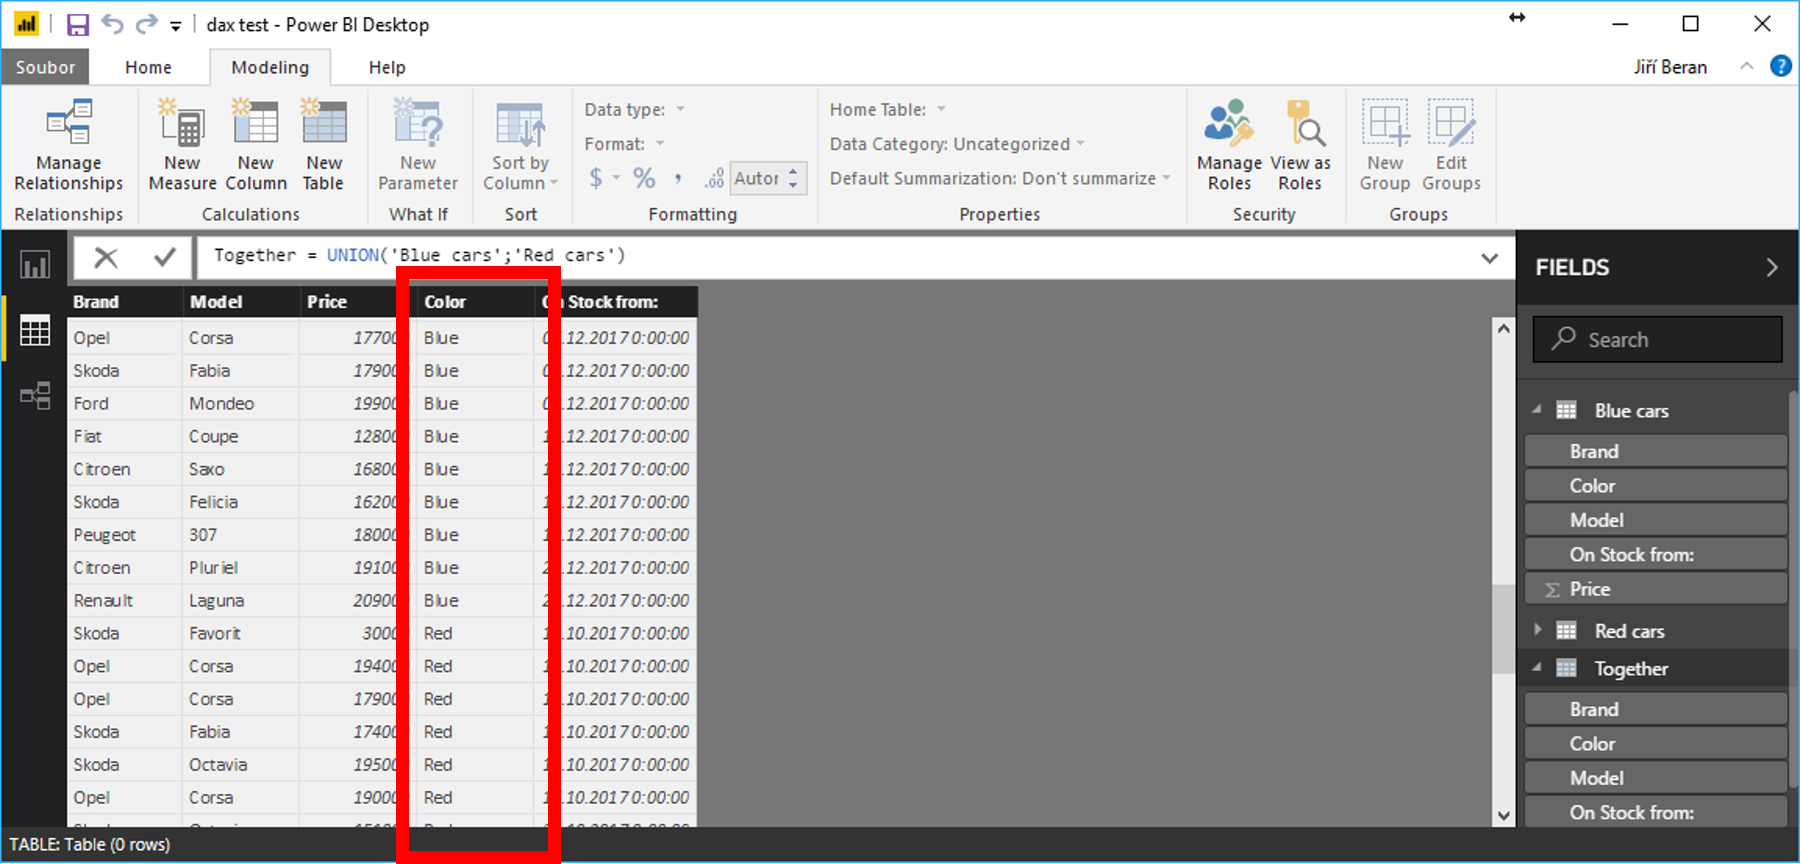
Task: Click View as Roles
Action: 1300,145
